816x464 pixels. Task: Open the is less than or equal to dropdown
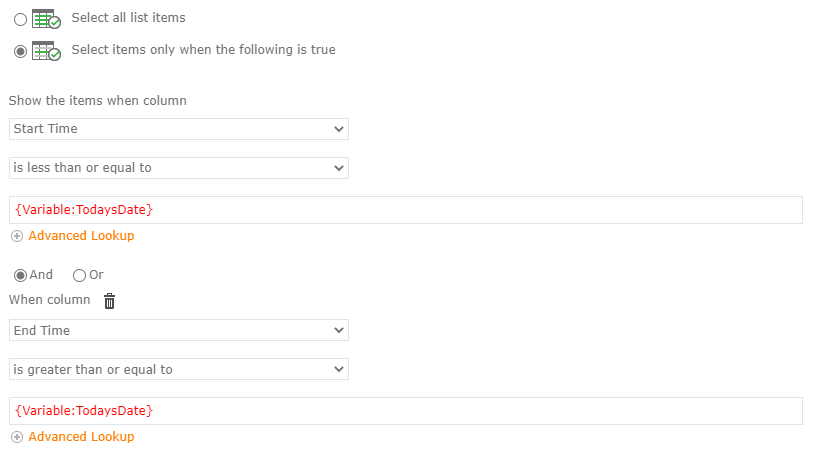tap(179, 168)
